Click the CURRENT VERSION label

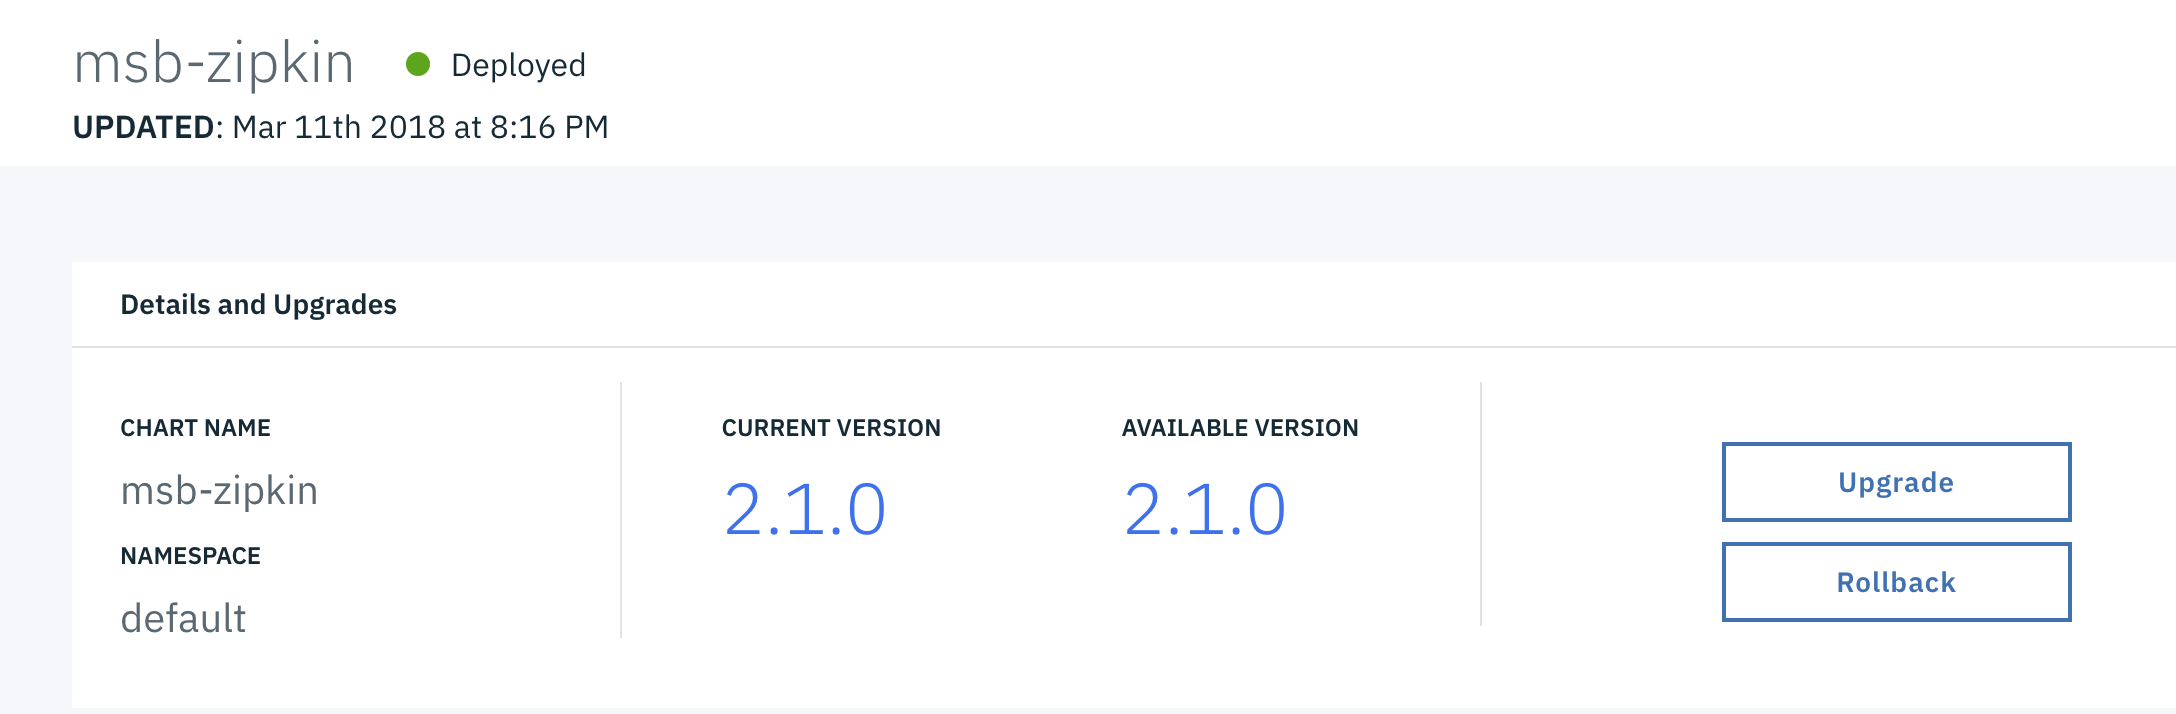[831, 428]
